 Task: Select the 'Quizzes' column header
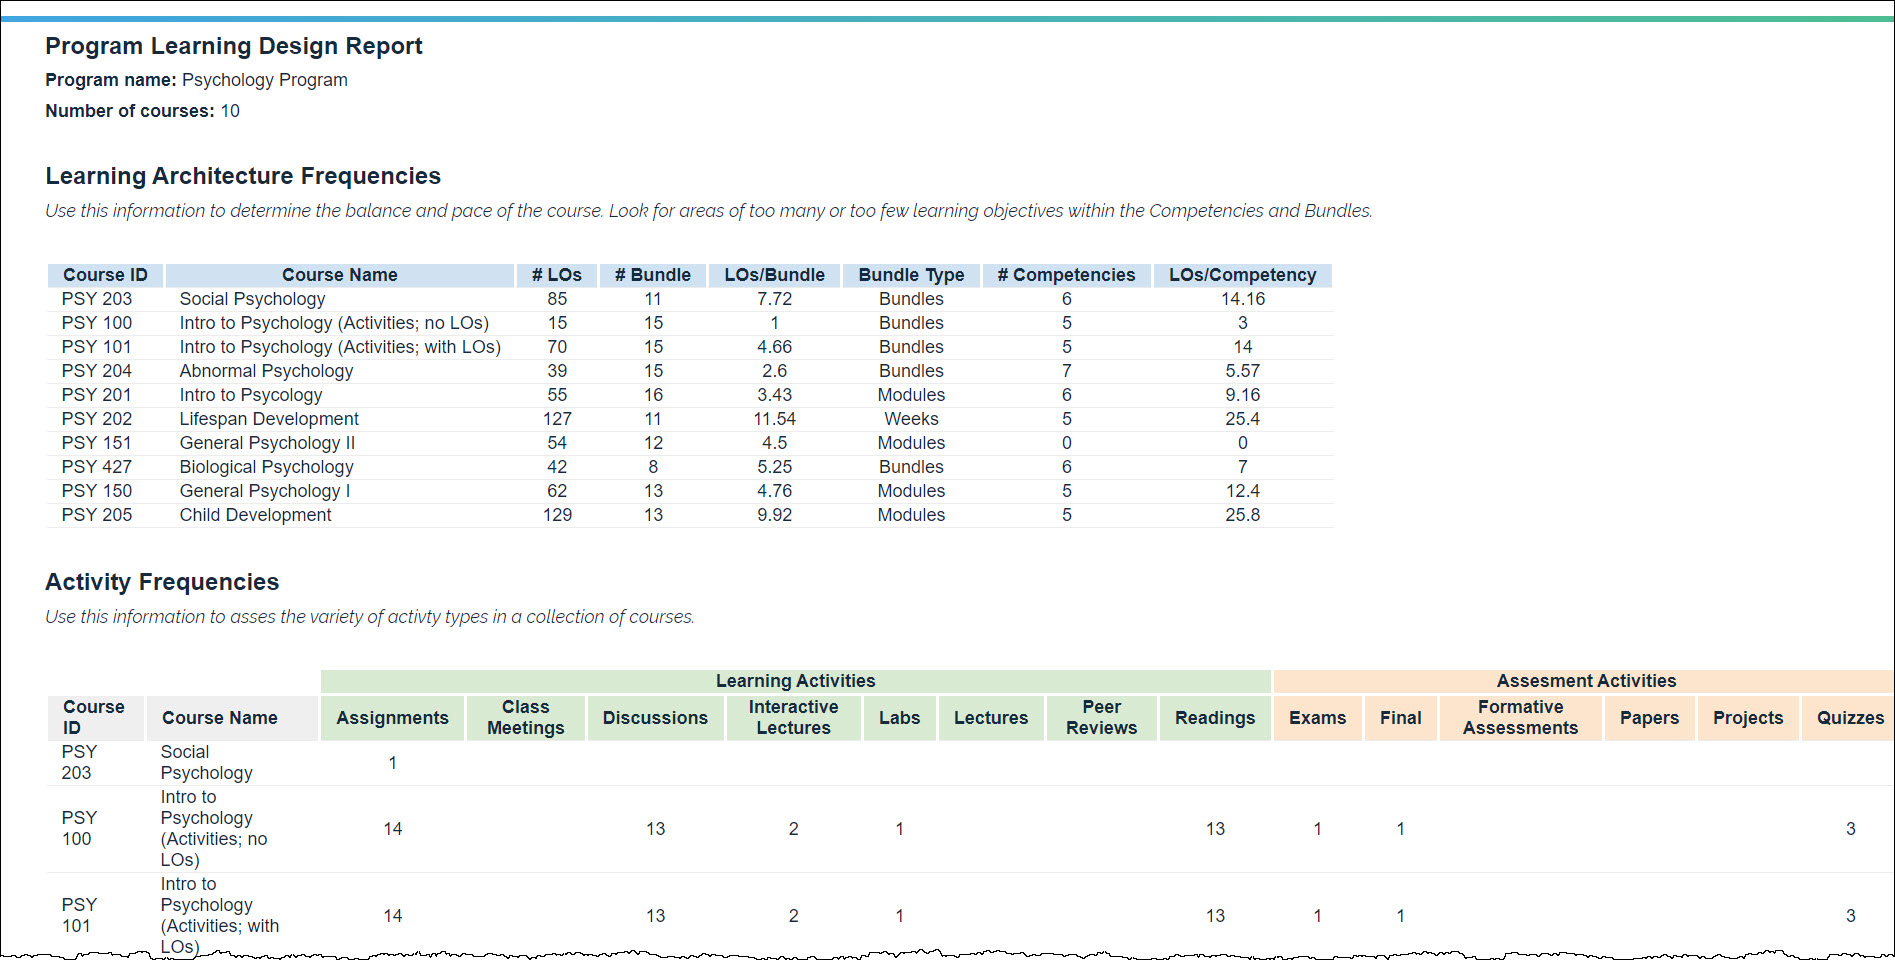click(x=1849, y=718)
